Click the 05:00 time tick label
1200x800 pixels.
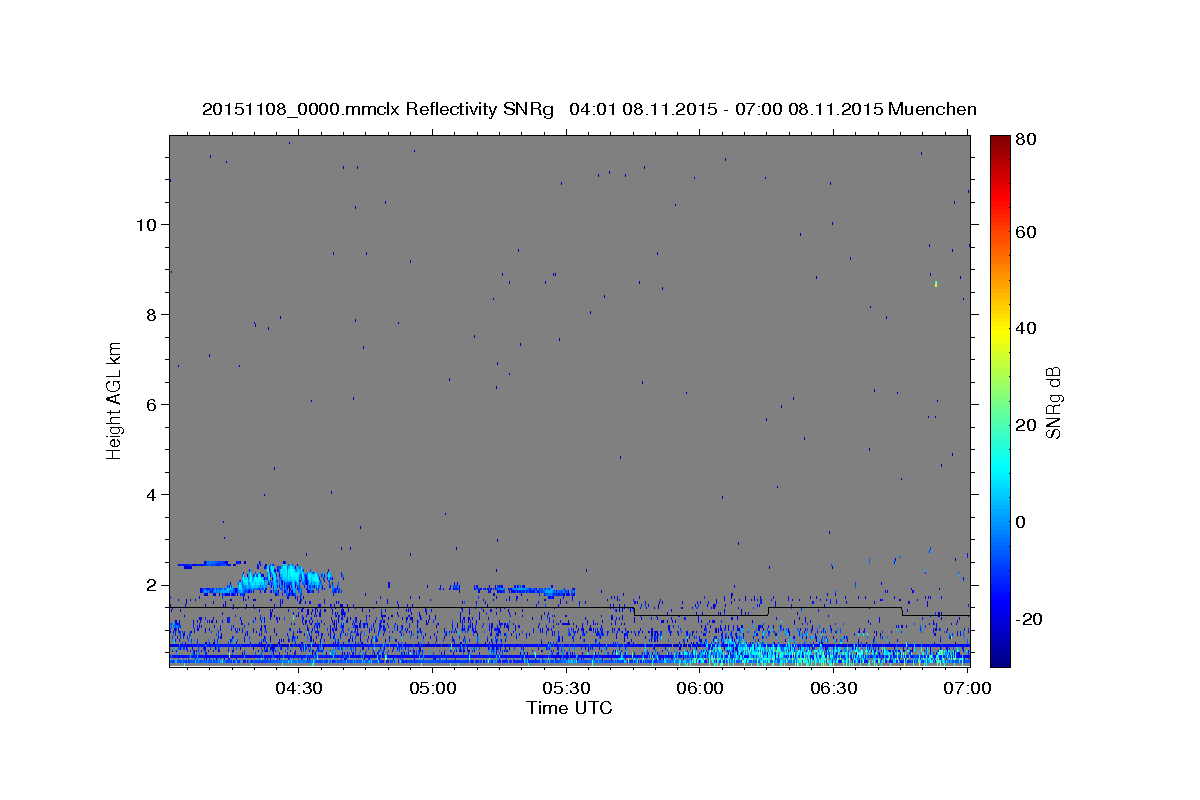click(x=433, y=688)
